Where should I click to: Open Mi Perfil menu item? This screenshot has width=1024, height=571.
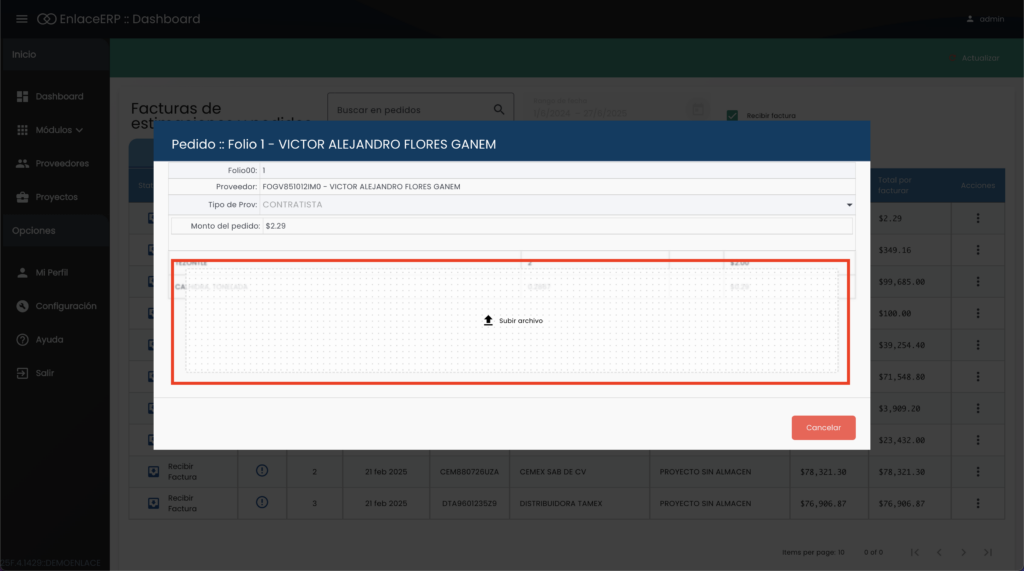click(51, 272)
